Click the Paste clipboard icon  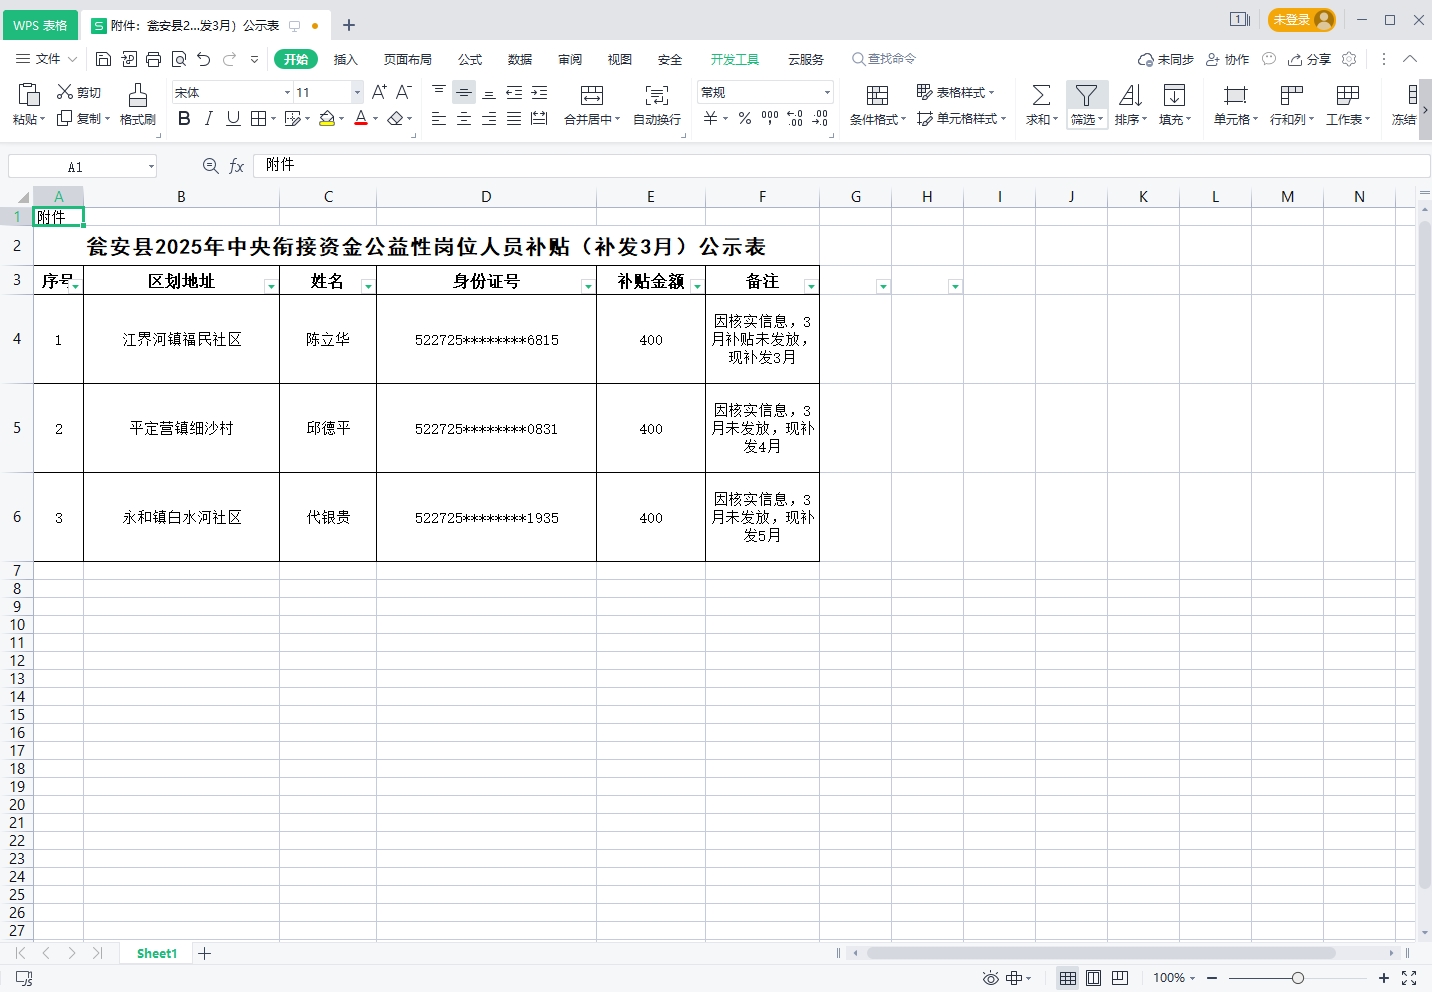pos(29,95)
